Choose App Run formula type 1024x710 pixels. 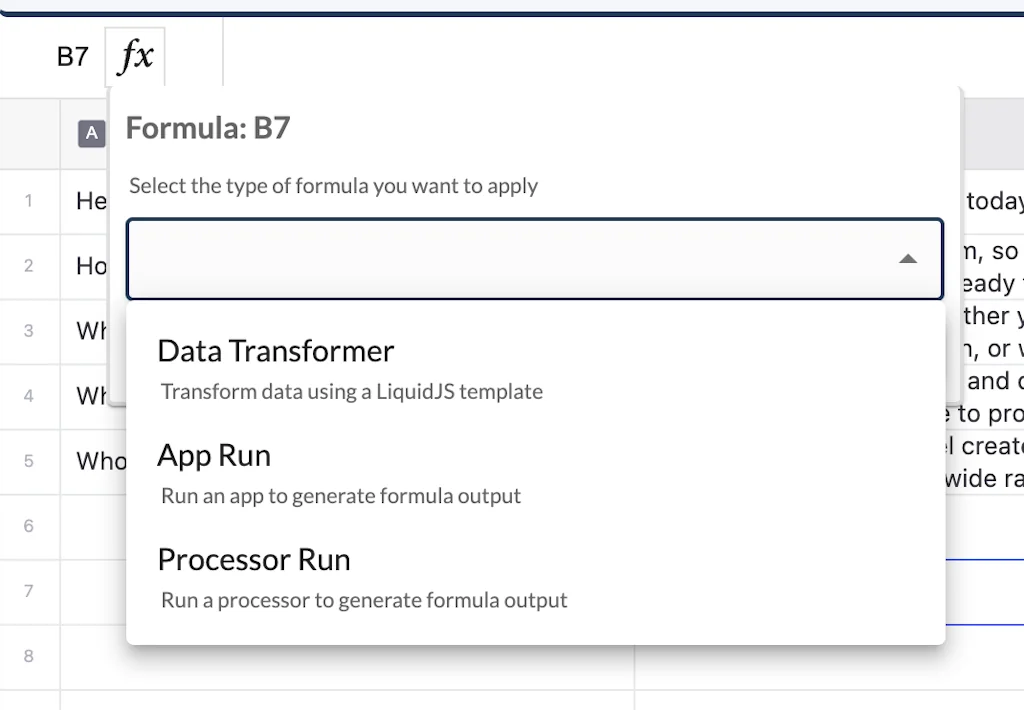tap(214, 456)
